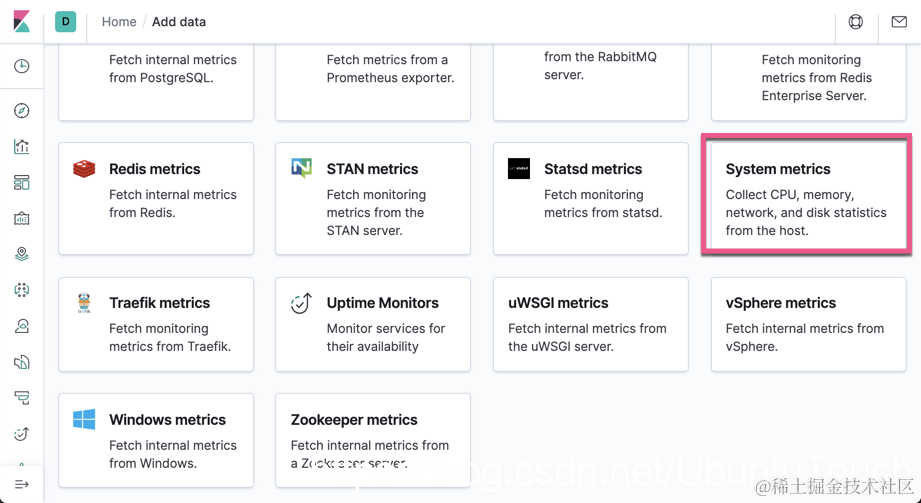Open Machine Learning icon in sidebar
921x503 pixels.
click(x=22, y=290)
